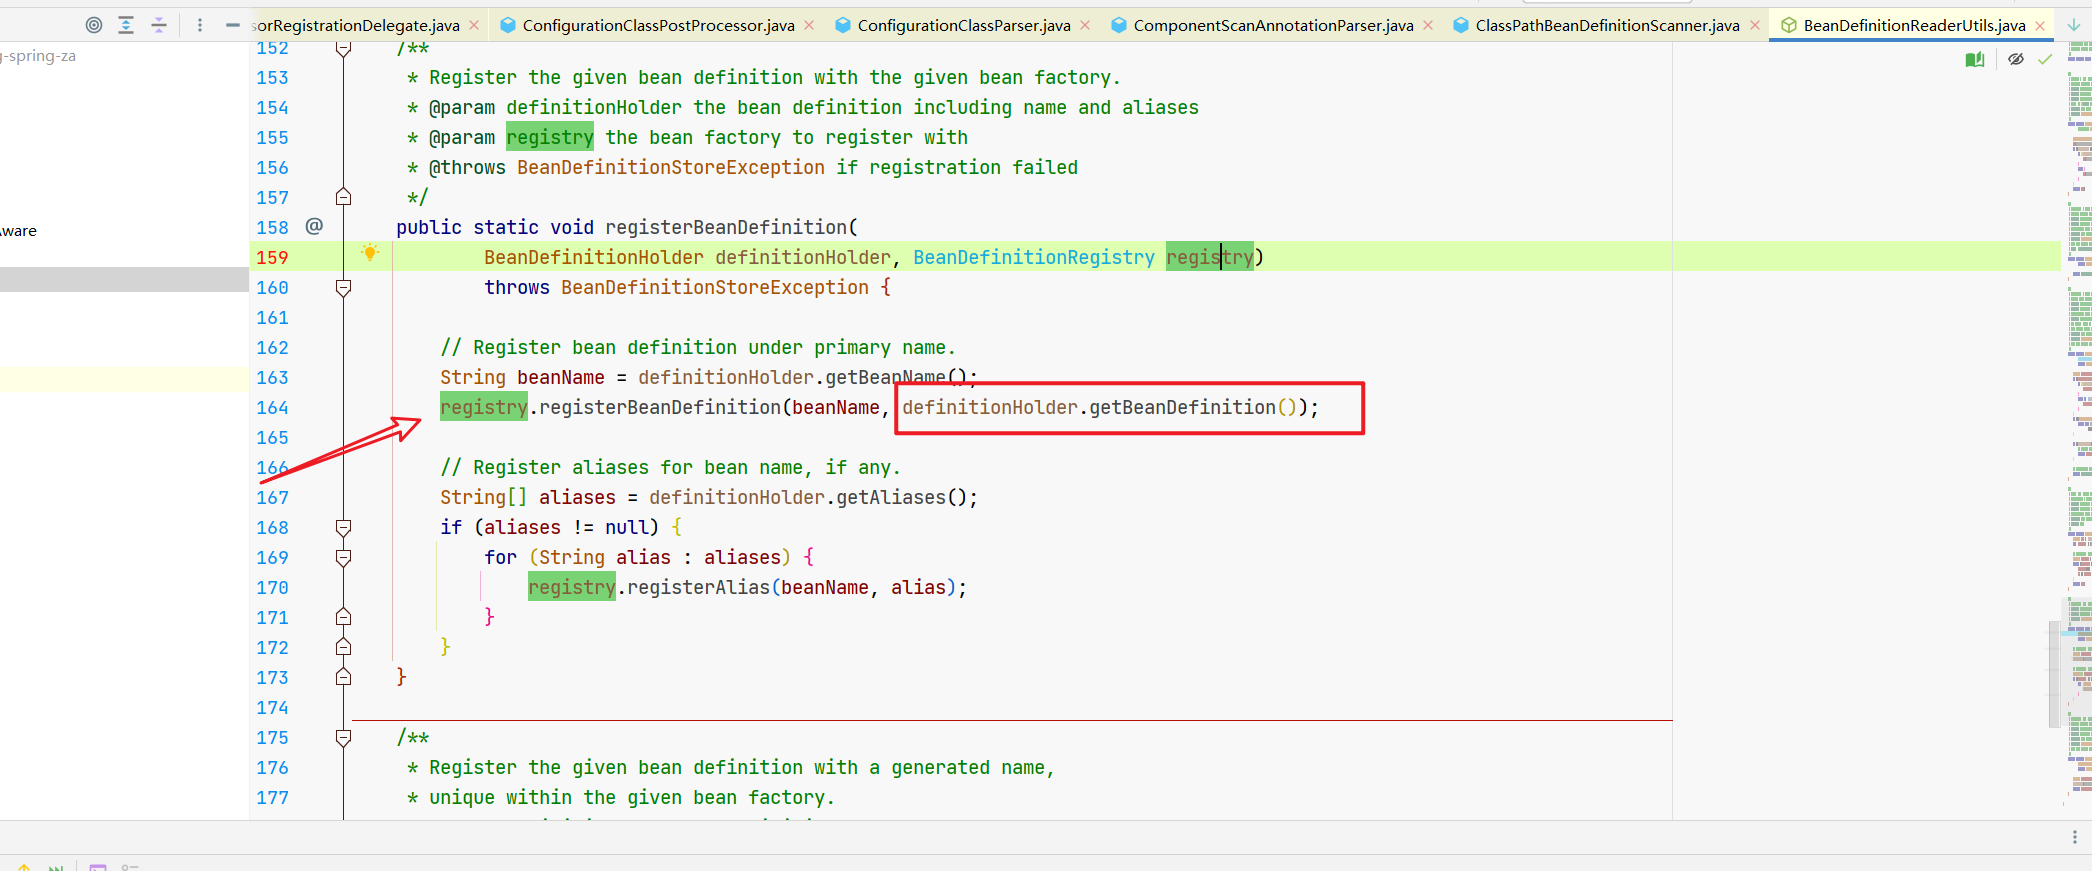Close the ClassPathBeanDefinitionScanner.java tab
The height and width of the screenshot is (871, 2092).
pos(1755,25)
